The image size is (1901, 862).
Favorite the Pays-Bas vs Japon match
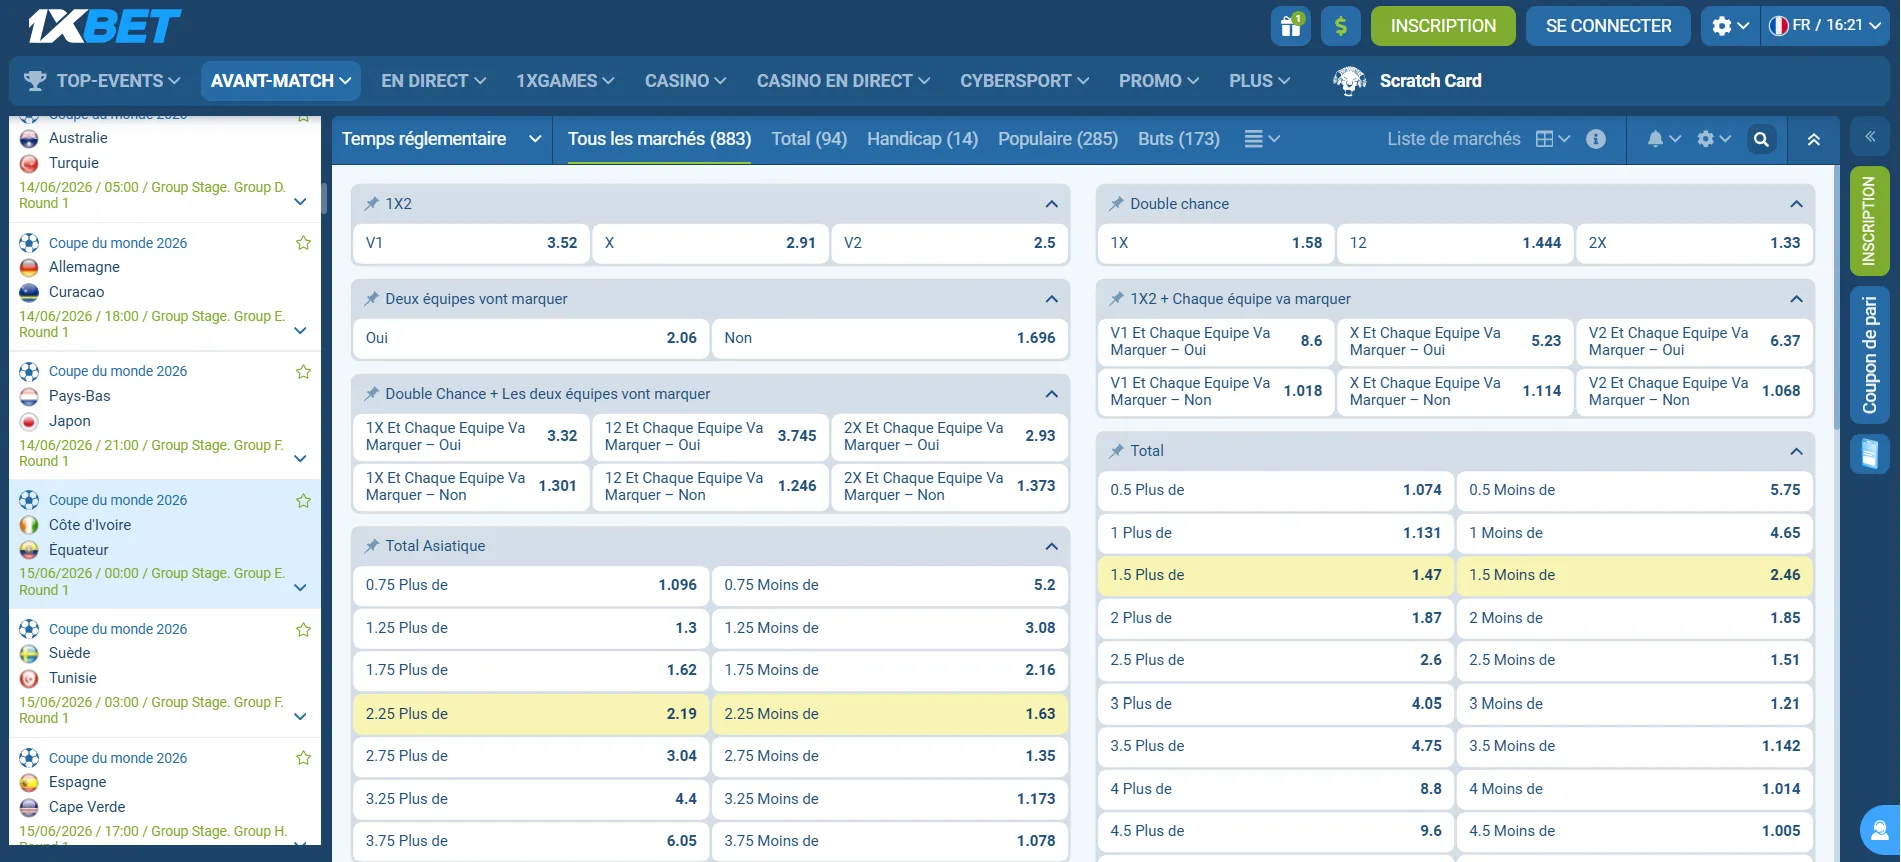pyautogui.click(x=303, y=372)
